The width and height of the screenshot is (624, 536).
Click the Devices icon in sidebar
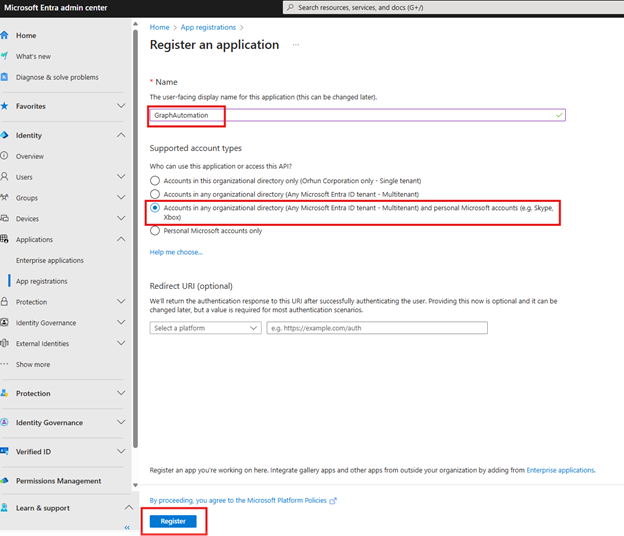[5, 219]
